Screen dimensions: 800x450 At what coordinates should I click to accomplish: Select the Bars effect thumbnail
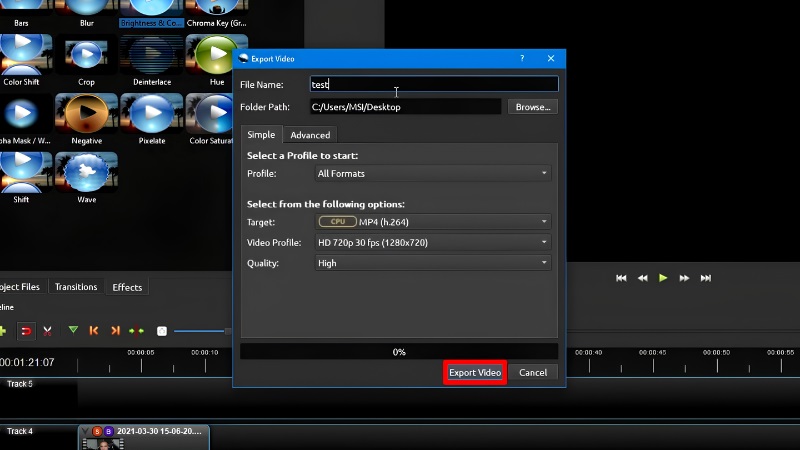coord(21,9)
